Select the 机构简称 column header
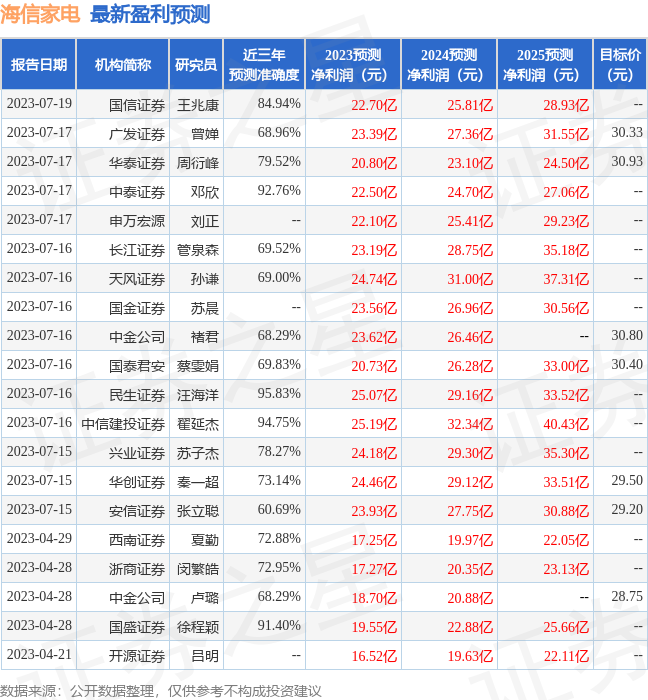Image resolution: width=648 pixels, height=700 pixels. tap(123, 65)
